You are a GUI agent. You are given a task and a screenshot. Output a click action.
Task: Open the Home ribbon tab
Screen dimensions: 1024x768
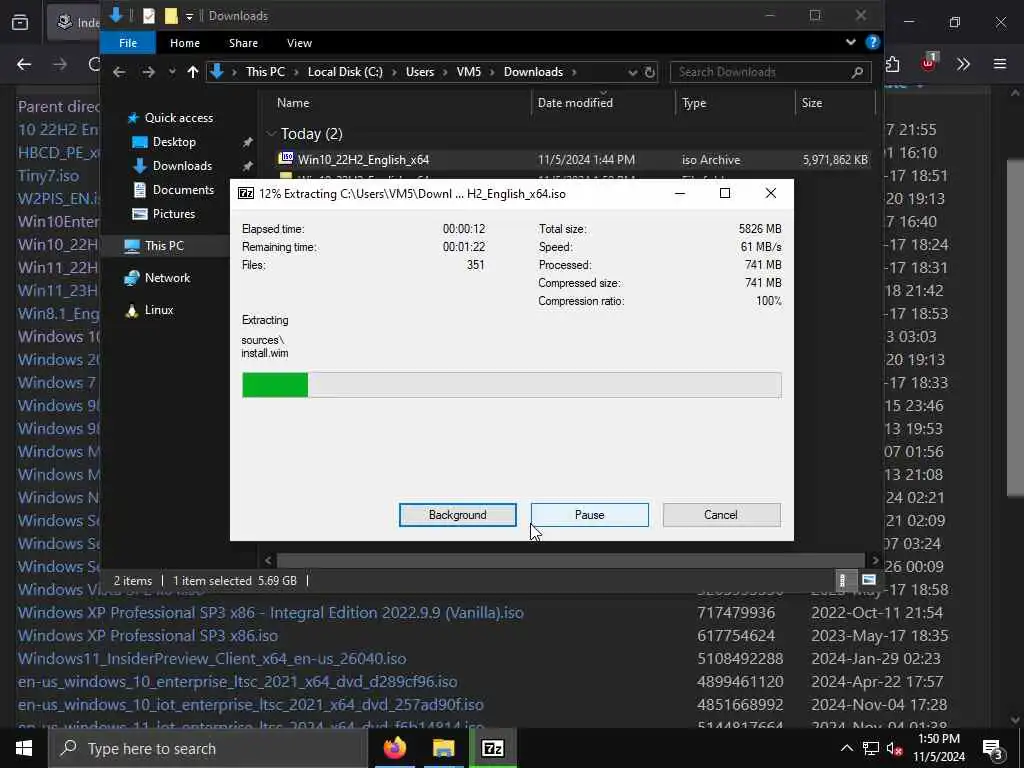[185, 43]
